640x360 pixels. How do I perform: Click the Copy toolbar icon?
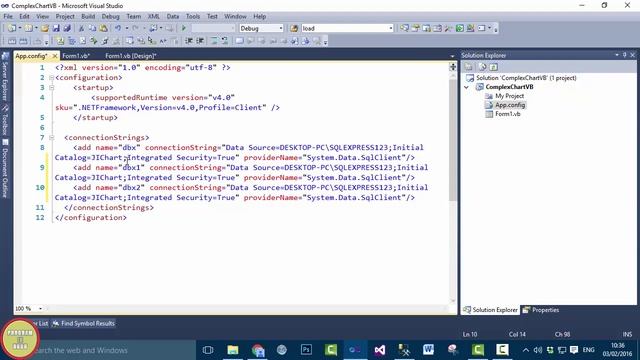(x=92, y=28)
